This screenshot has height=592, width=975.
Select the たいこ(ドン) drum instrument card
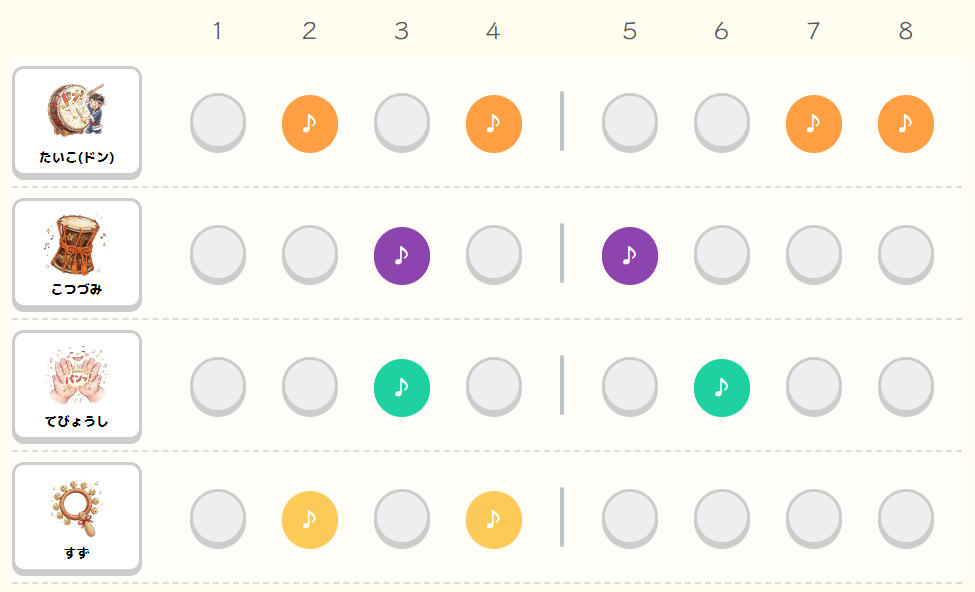pos(77,122)
